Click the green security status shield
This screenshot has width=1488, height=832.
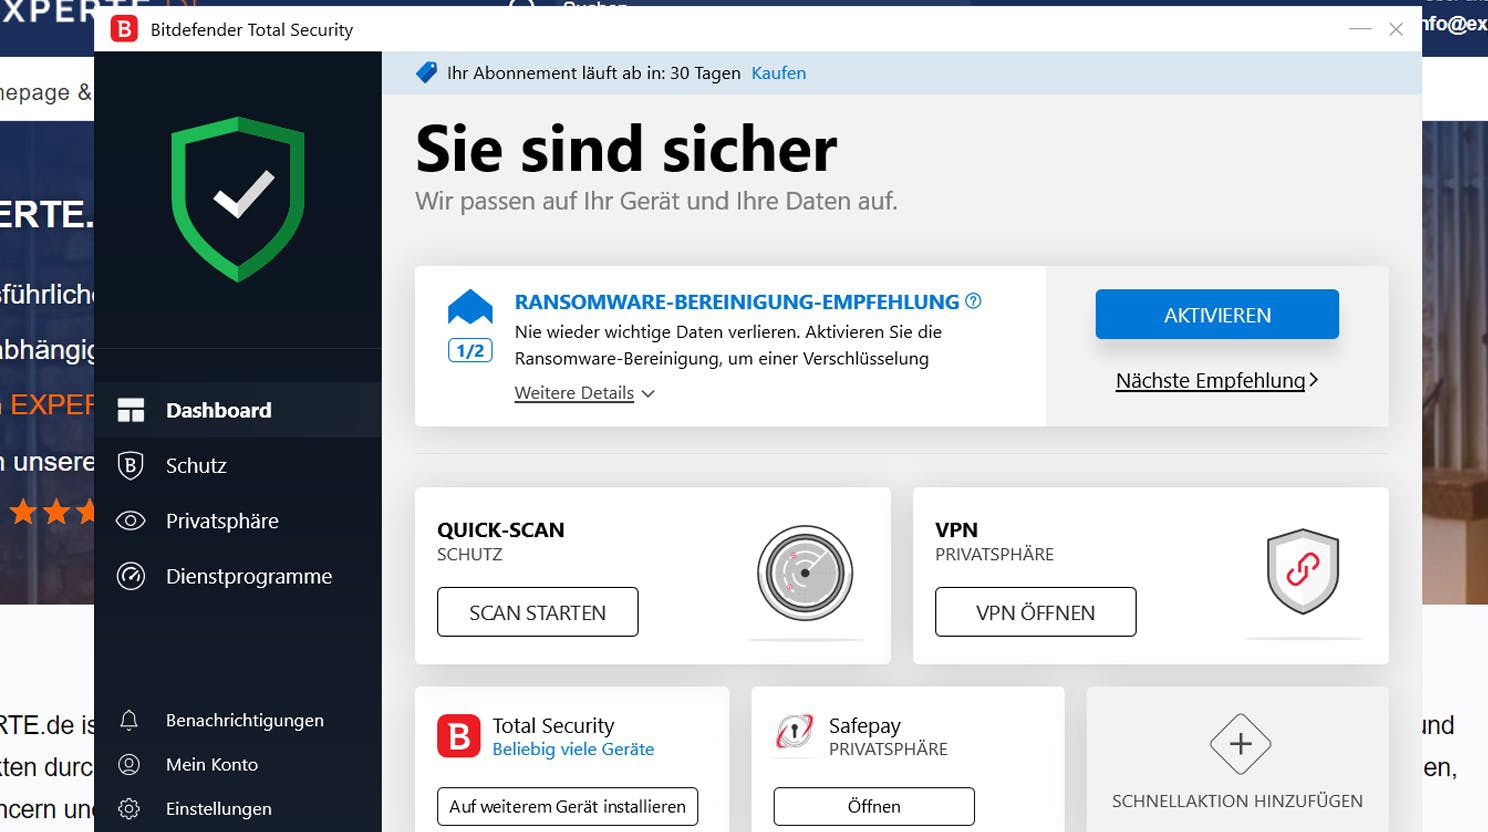[238, 199]
